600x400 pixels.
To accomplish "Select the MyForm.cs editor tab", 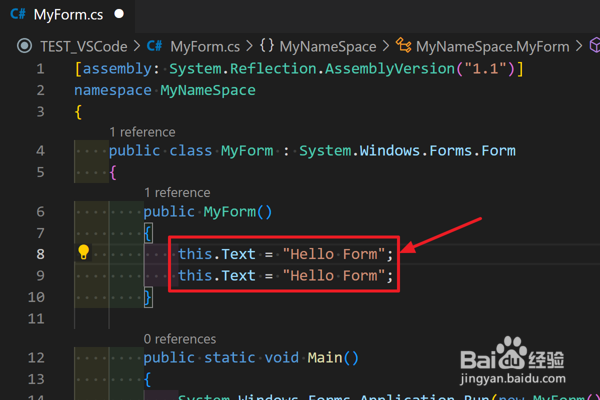I will 67,15.
